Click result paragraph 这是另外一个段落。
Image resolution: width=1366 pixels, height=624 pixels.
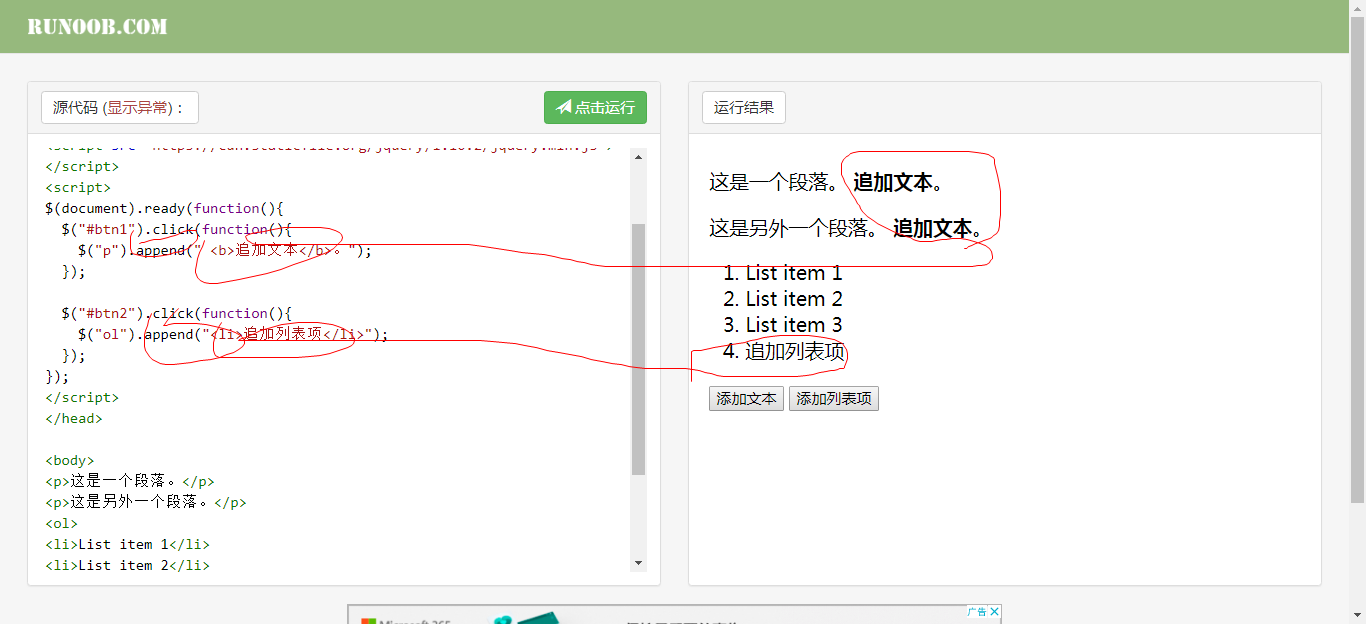[x=794, y=228]
